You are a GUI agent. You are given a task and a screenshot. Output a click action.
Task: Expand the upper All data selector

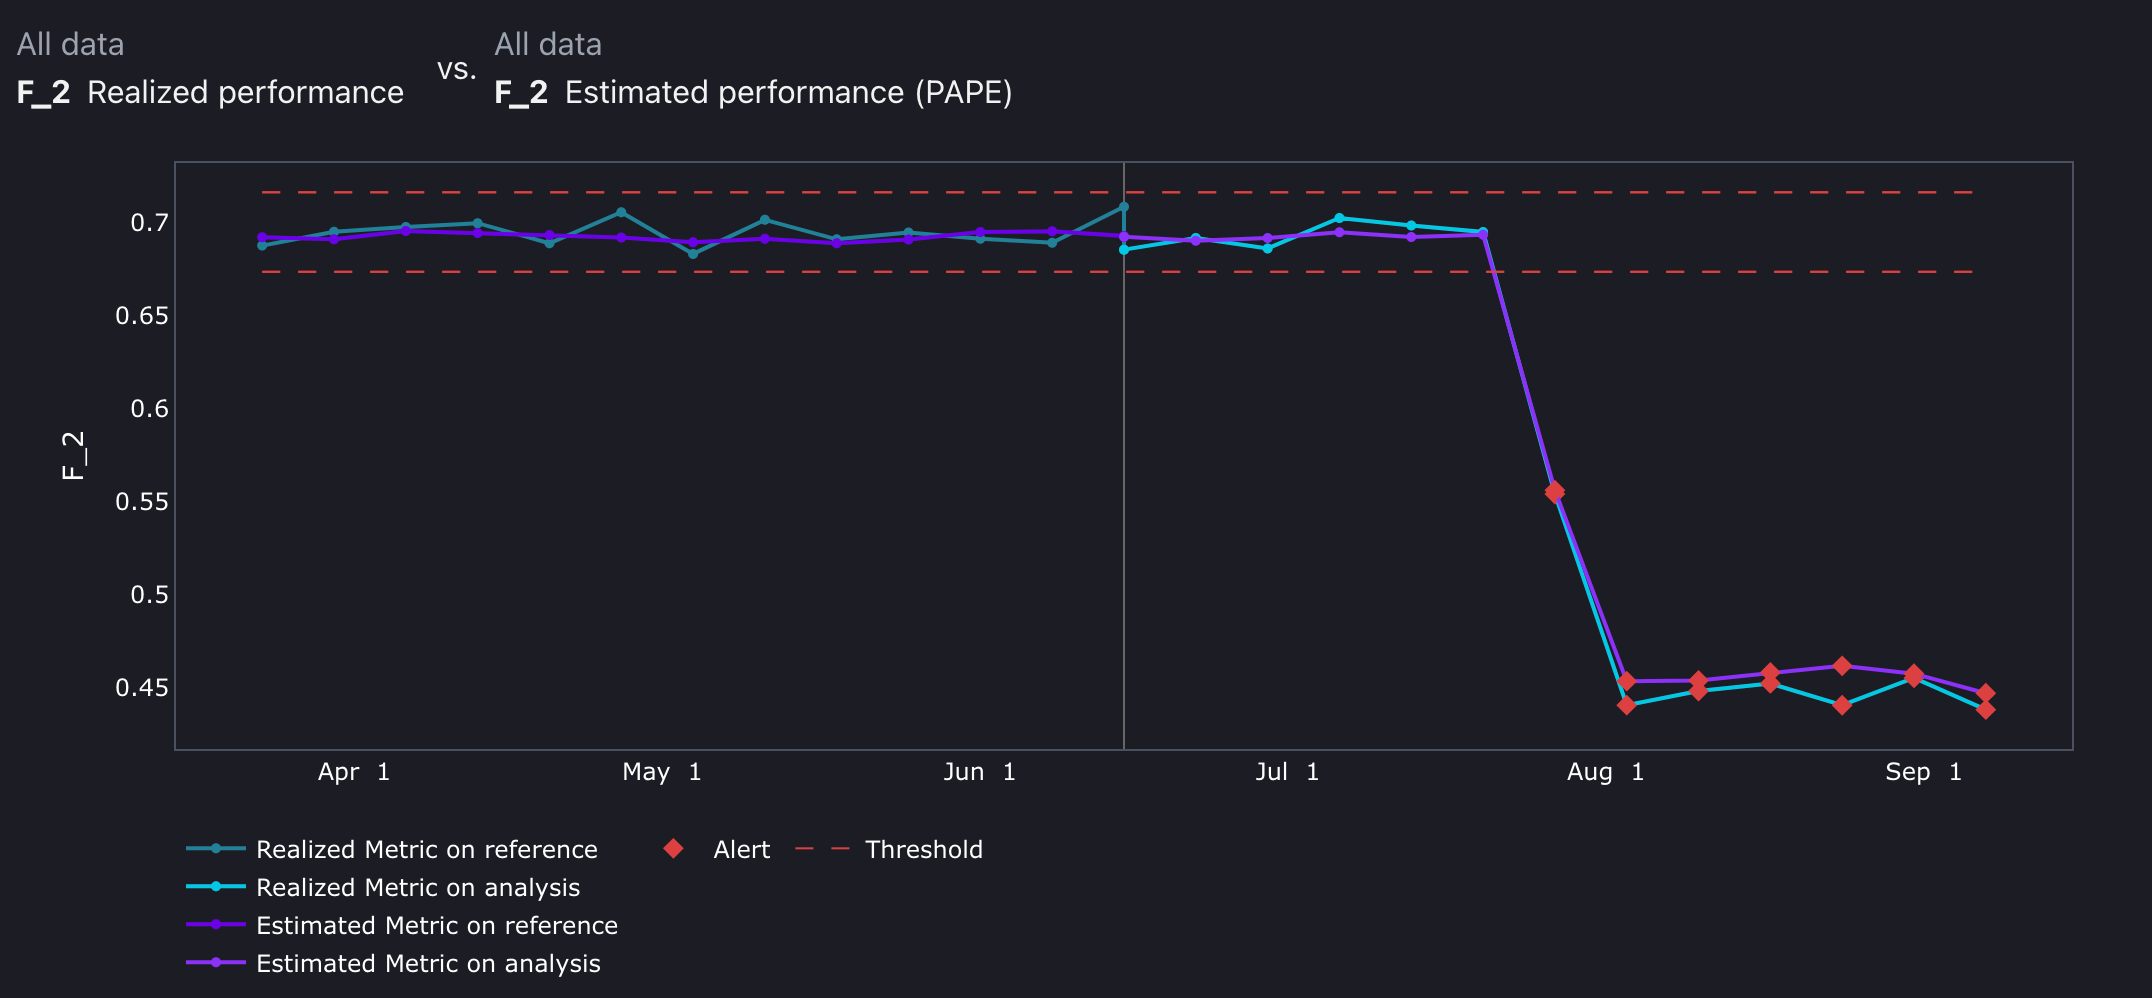[71, 43]
